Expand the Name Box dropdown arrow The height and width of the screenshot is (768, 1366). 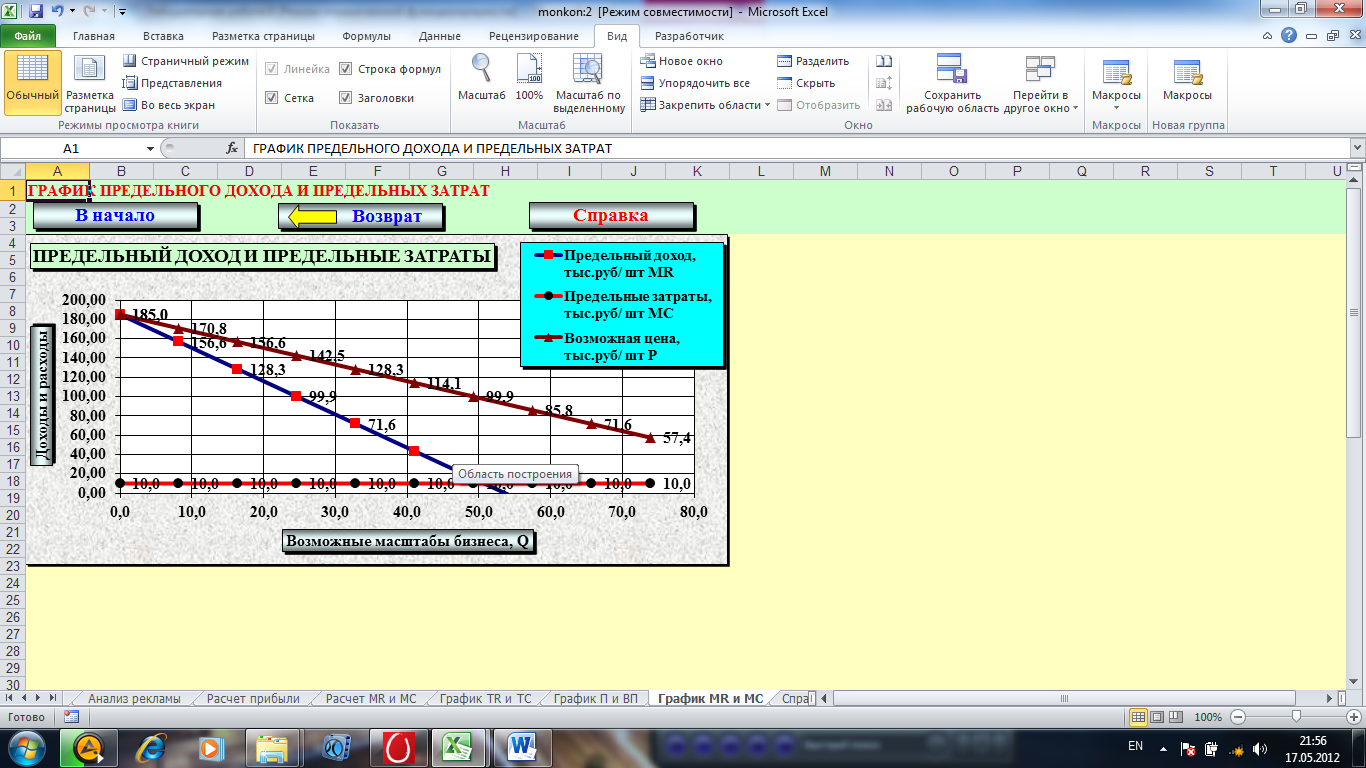click(151, 148)
